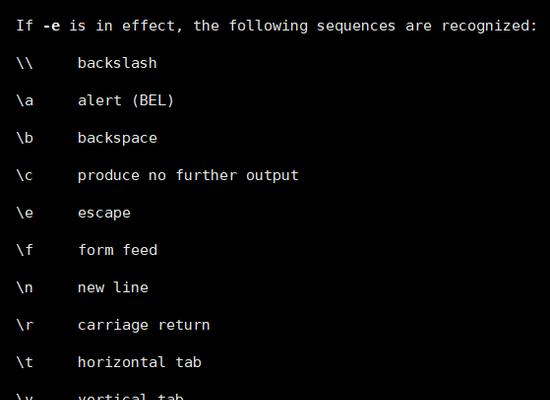Click the bold '-e' option text
550x400 pixels.
click(52, 26)
